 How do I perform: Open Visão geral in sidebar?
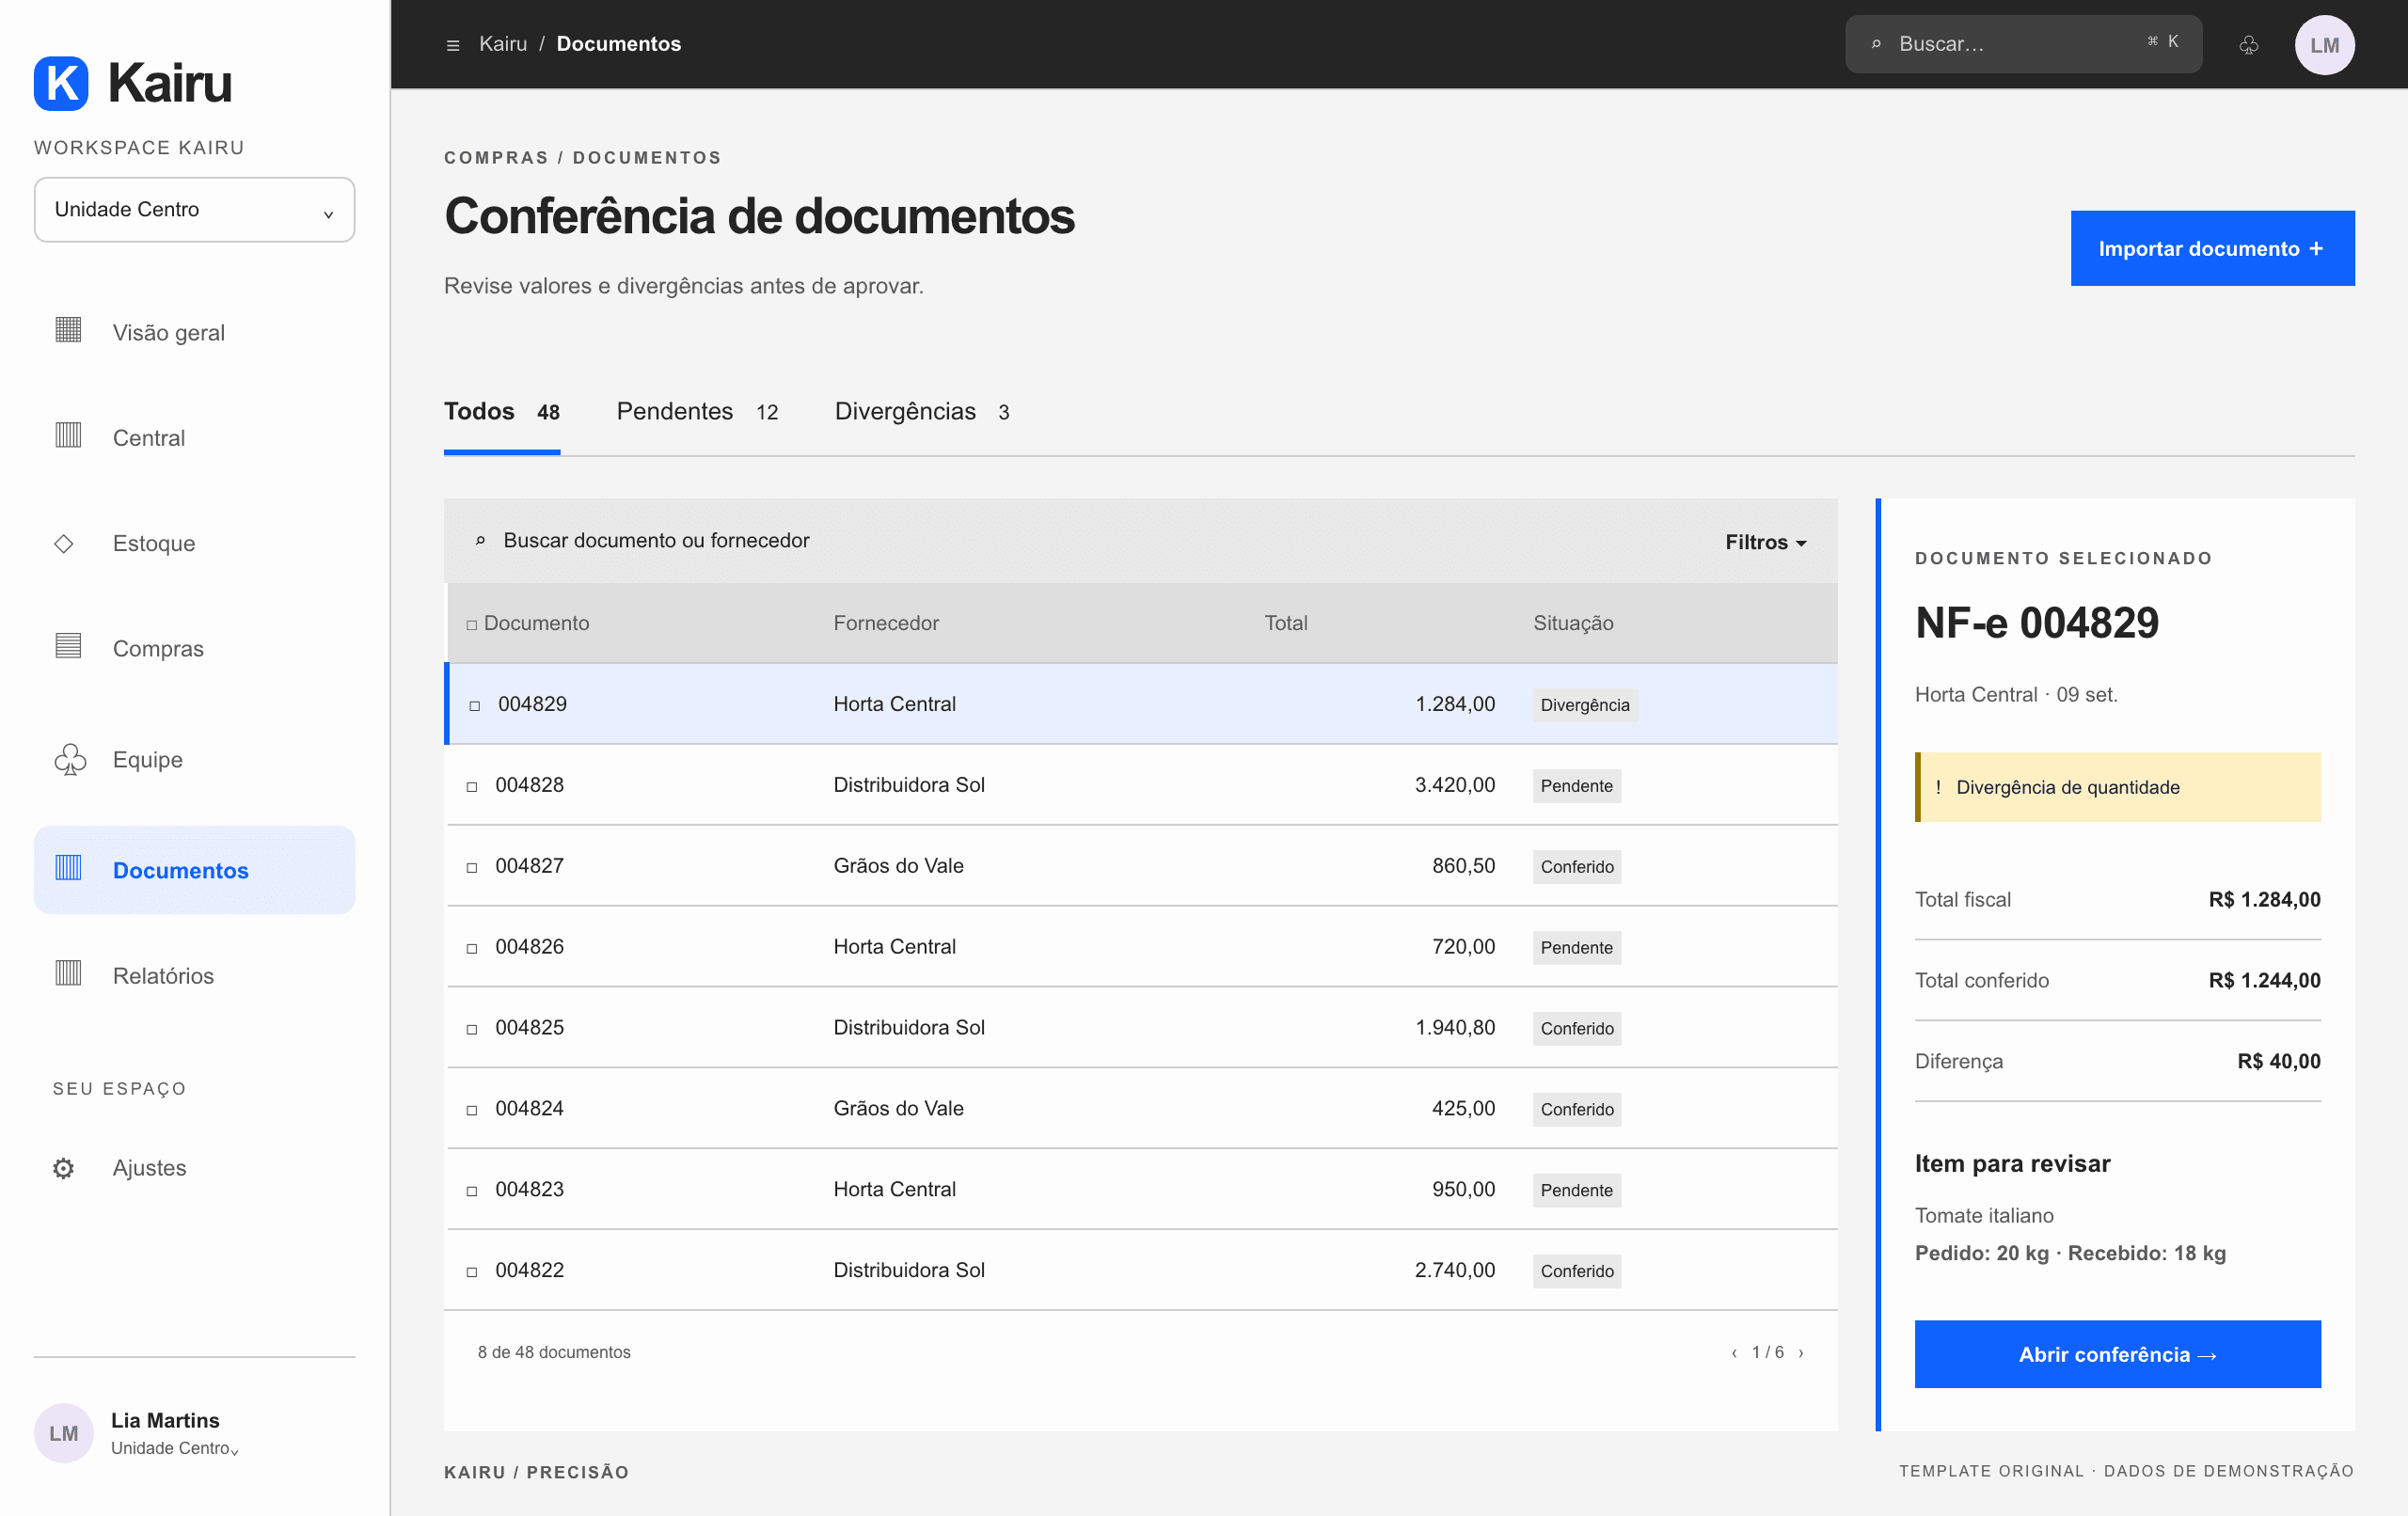tap(194, 332)
